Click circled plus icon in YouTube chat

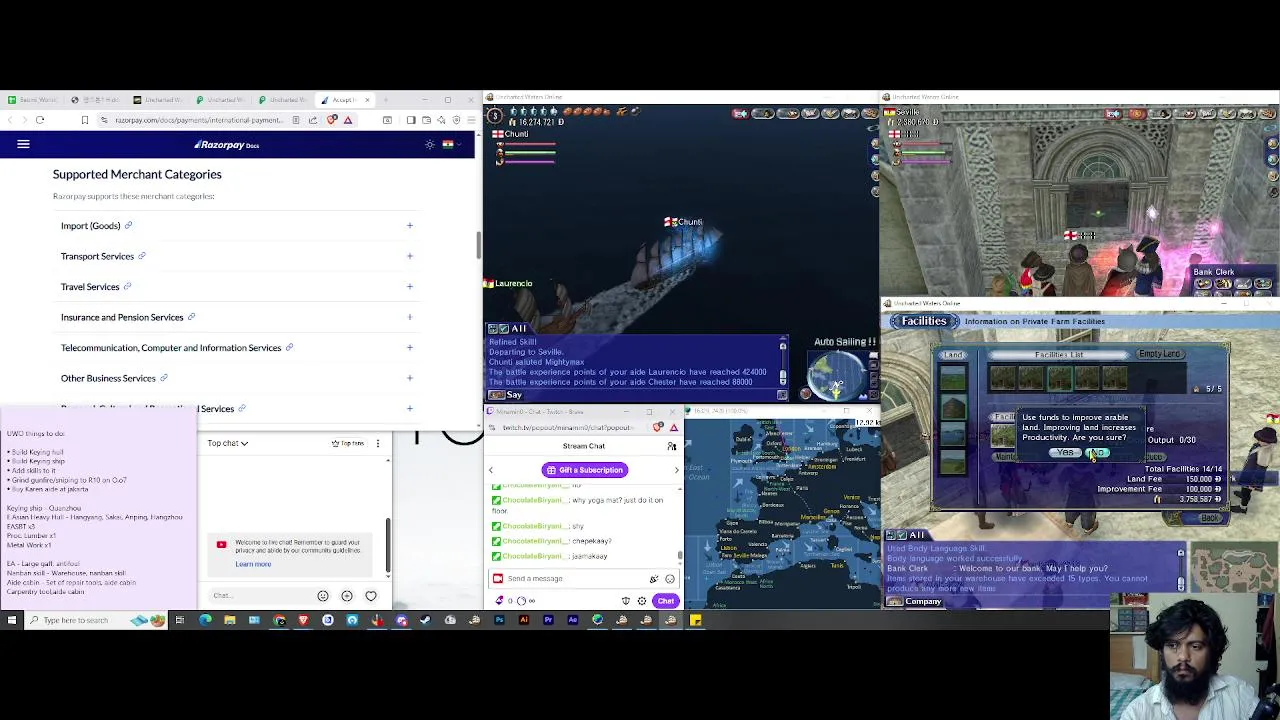(347, 596)
